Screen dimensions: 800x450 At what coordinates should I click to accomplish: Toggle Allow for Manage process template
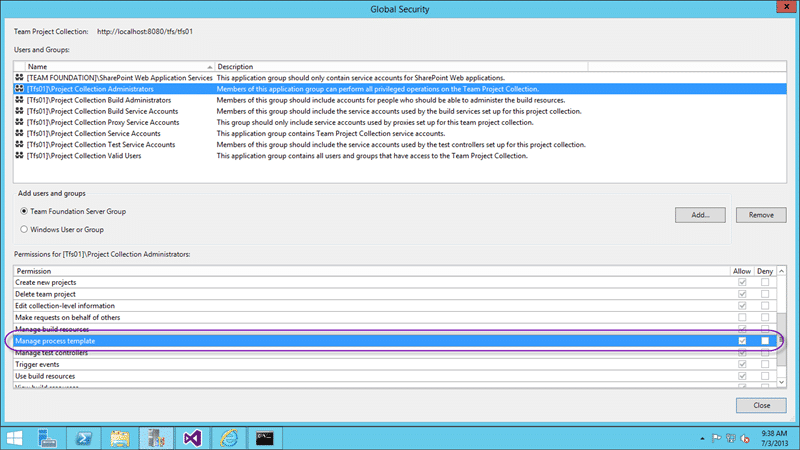[742, 341]
